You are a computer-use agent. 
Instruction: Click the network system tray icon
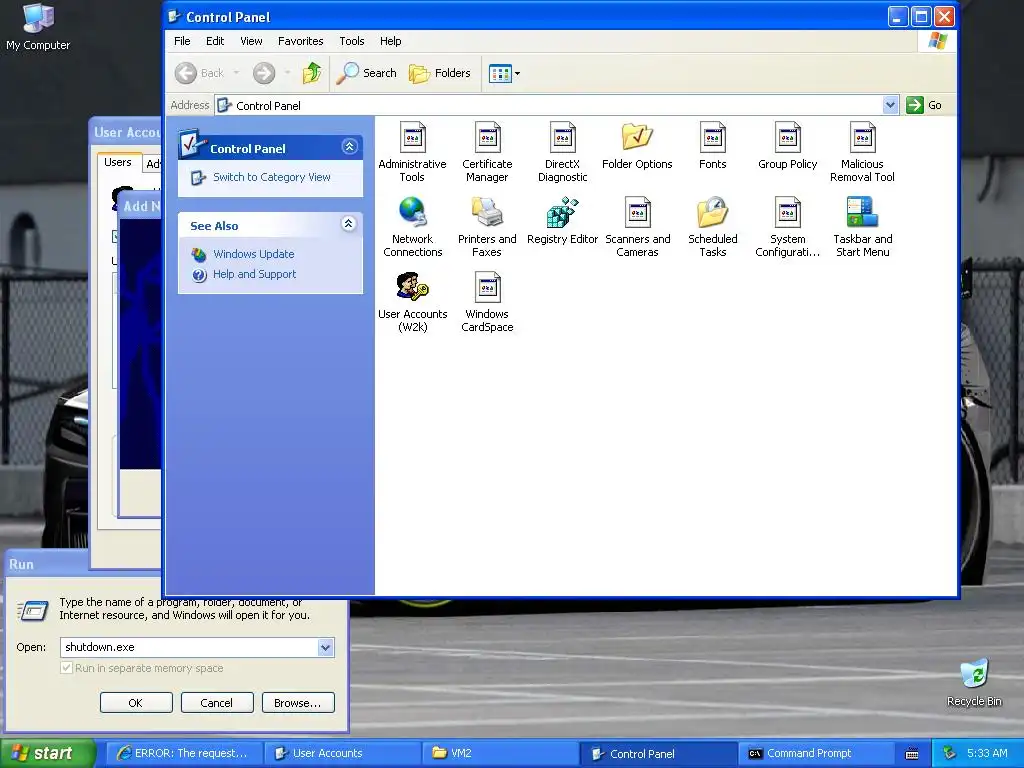pos(949,753)
